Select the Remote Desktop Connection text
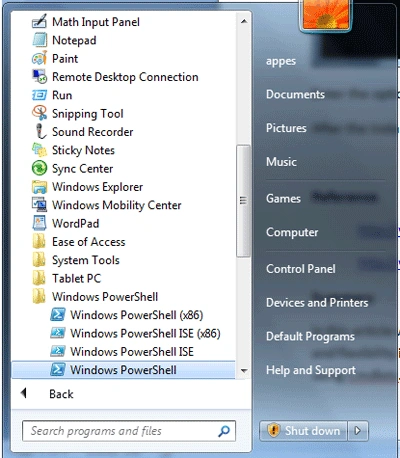400x458 pixels. pyautogui.click(x=125, y=77)
